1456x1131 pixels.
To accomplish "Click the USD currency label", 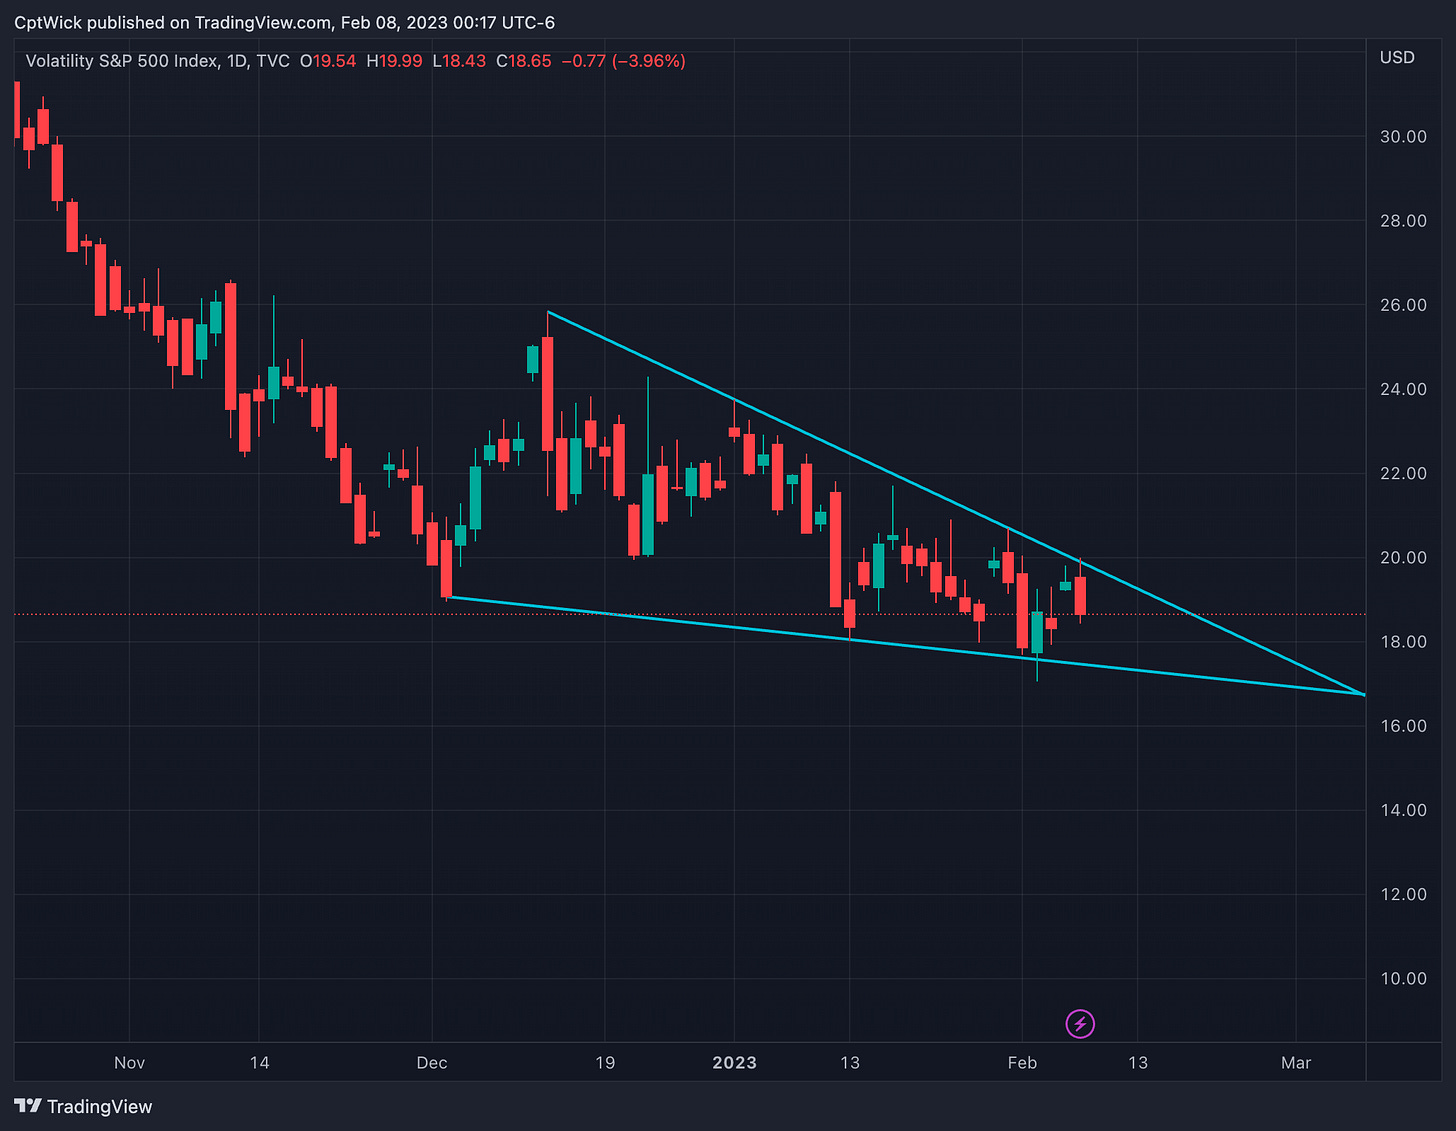I will (x=1397, y=58).
